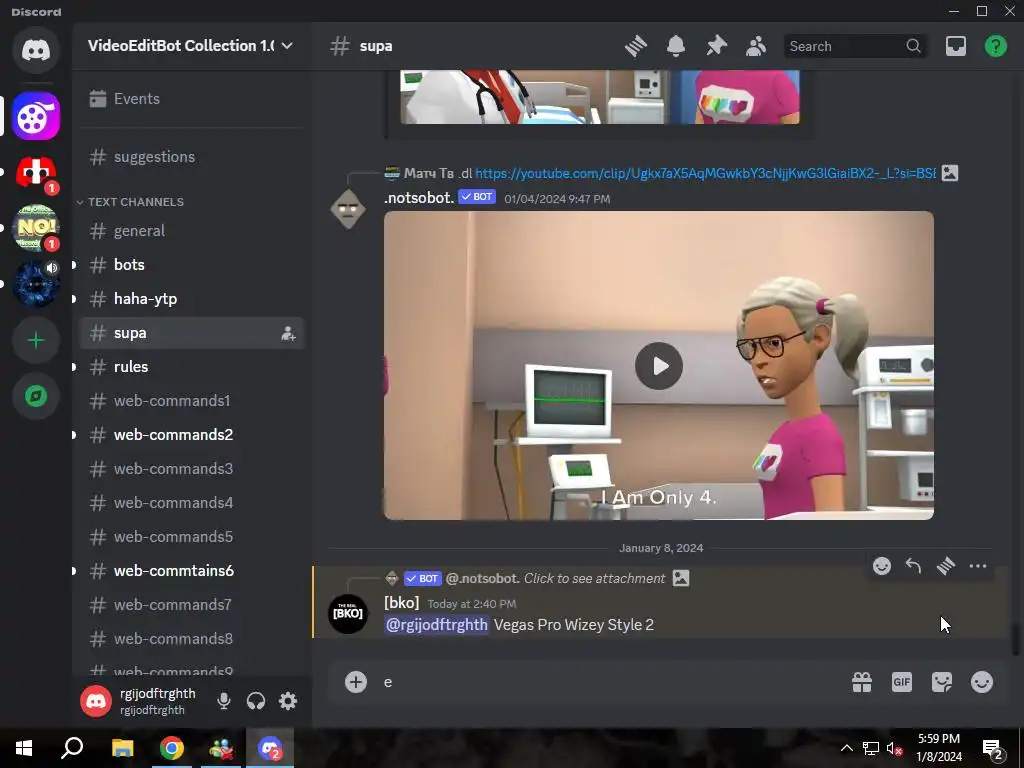Screen dimensions: 1024x768
Task: Open the emoji picker
Action: point(982,682)
